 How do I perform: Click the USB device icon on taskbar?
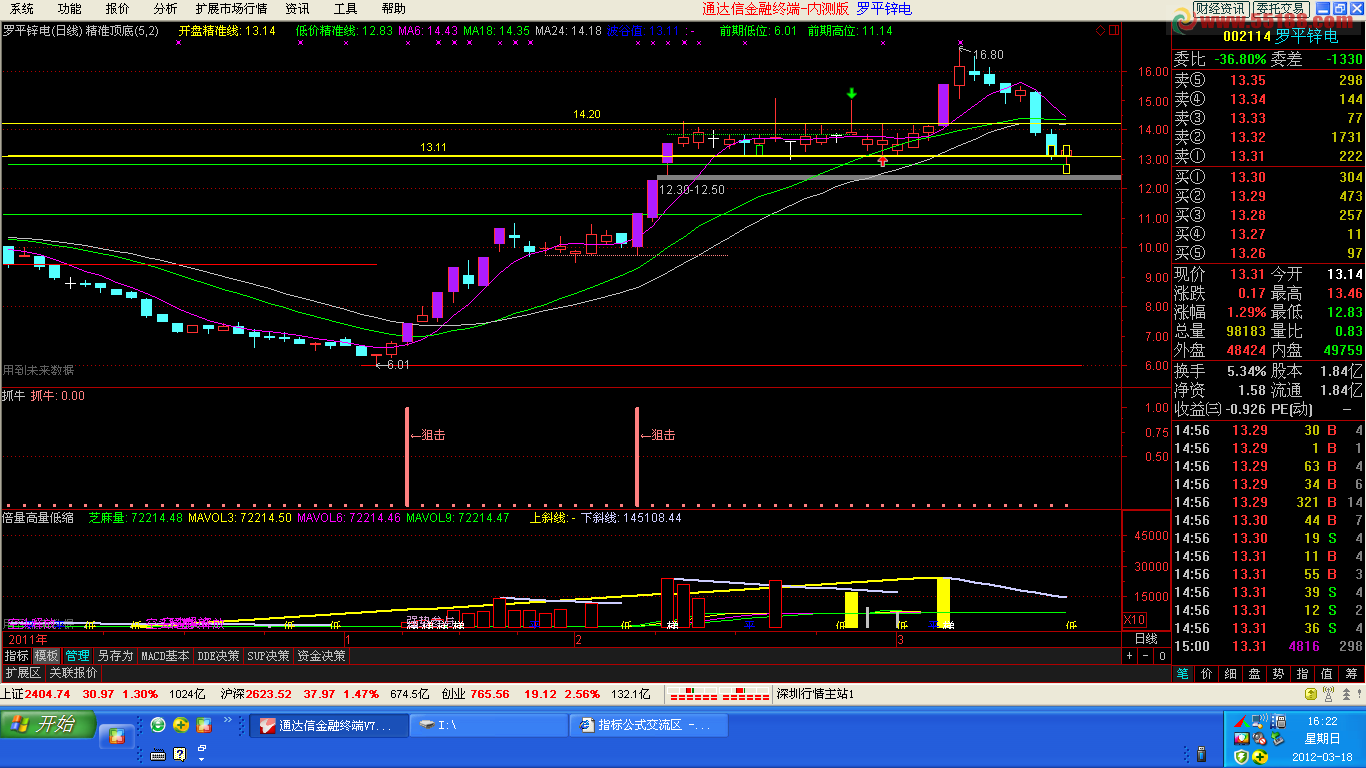1203,754
